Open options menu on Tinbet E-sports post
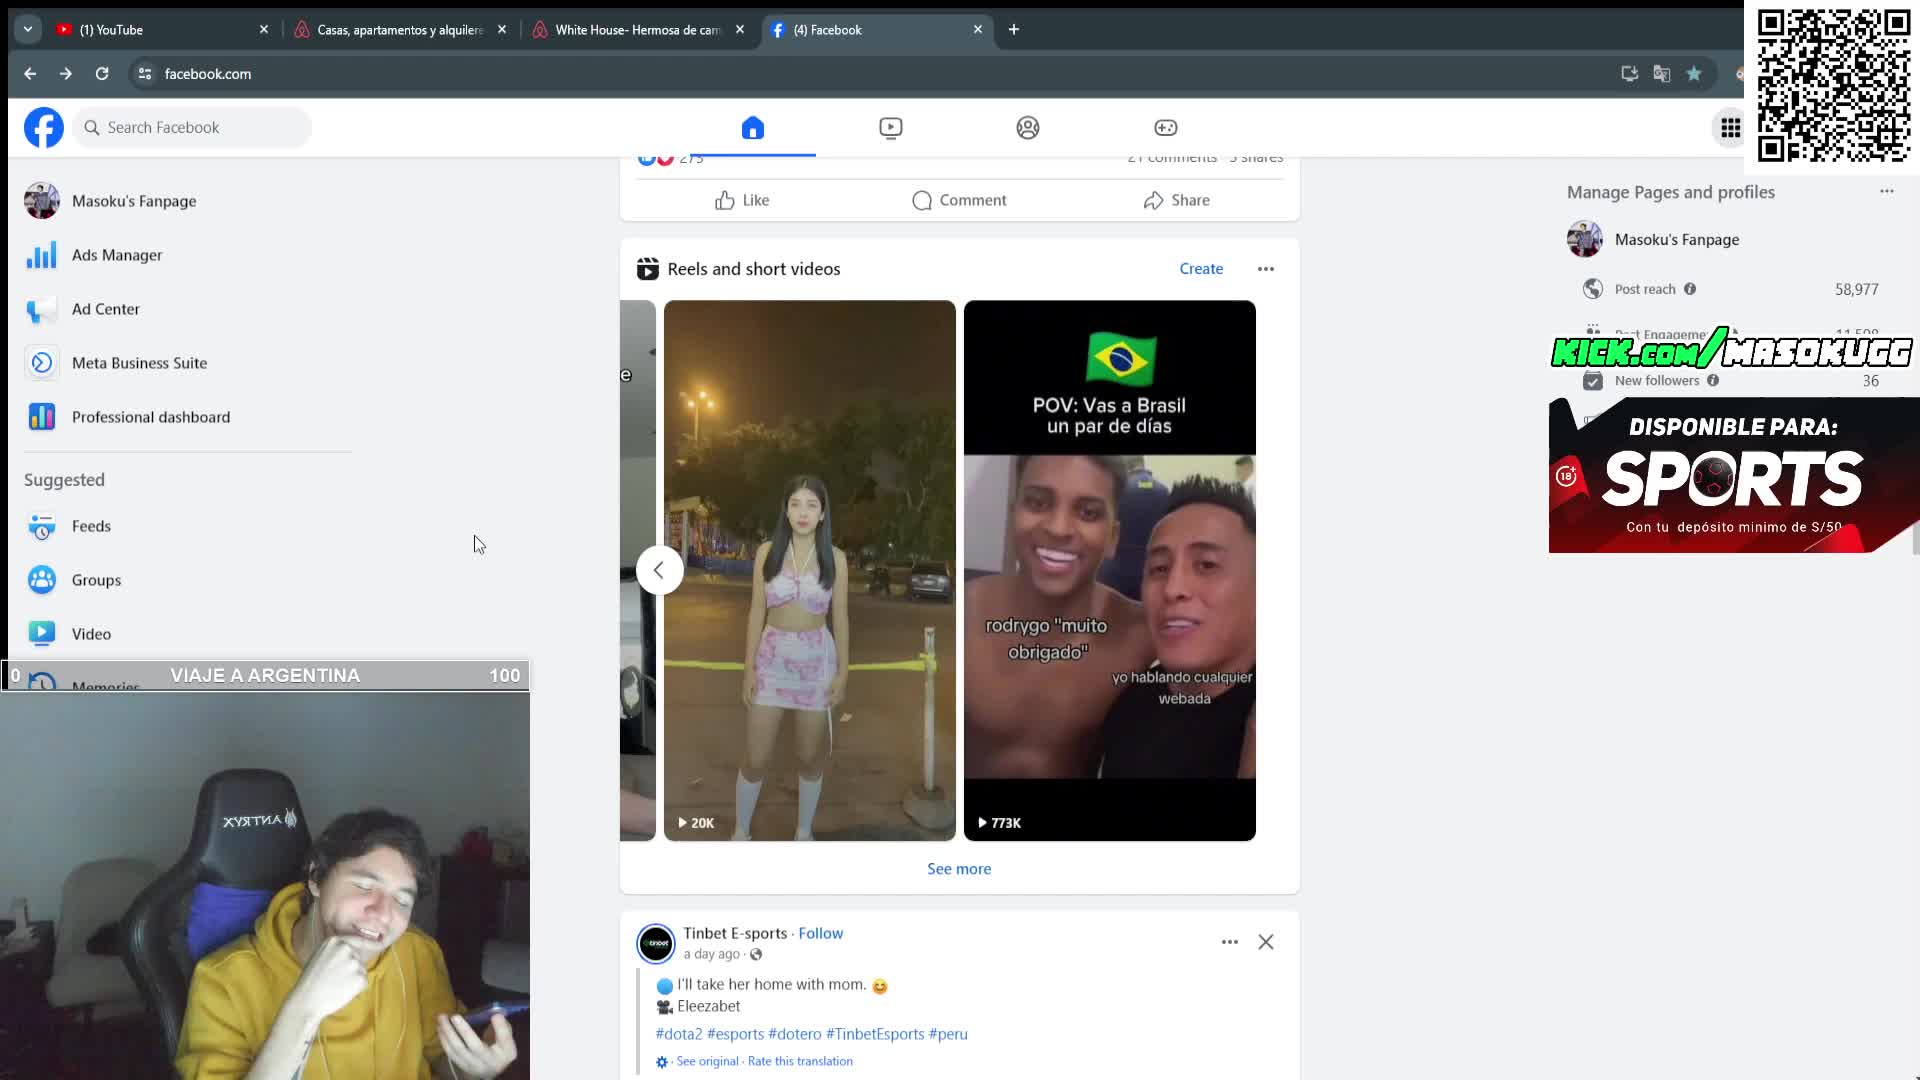This screenshot has height=1080, width=1920. [x=1228, y=941]
